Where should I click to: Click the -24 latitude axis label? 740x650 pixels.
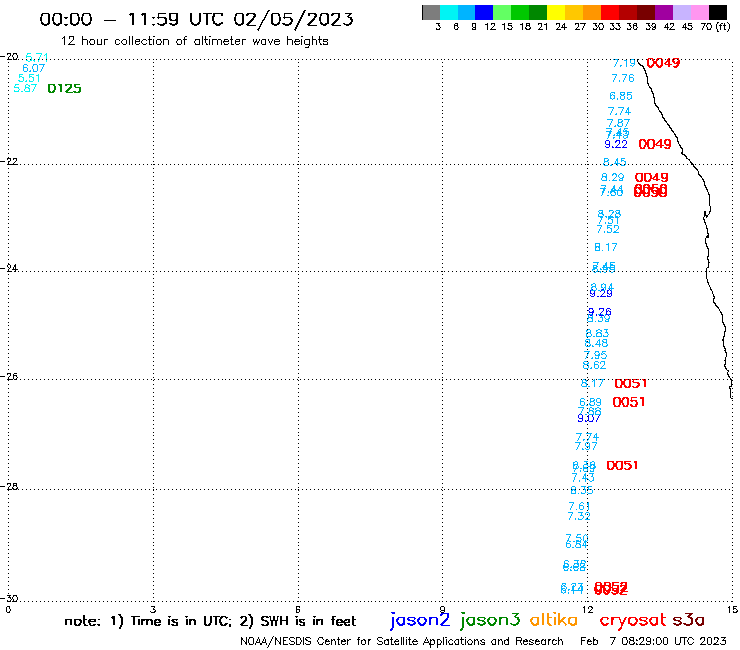[9, 268]
